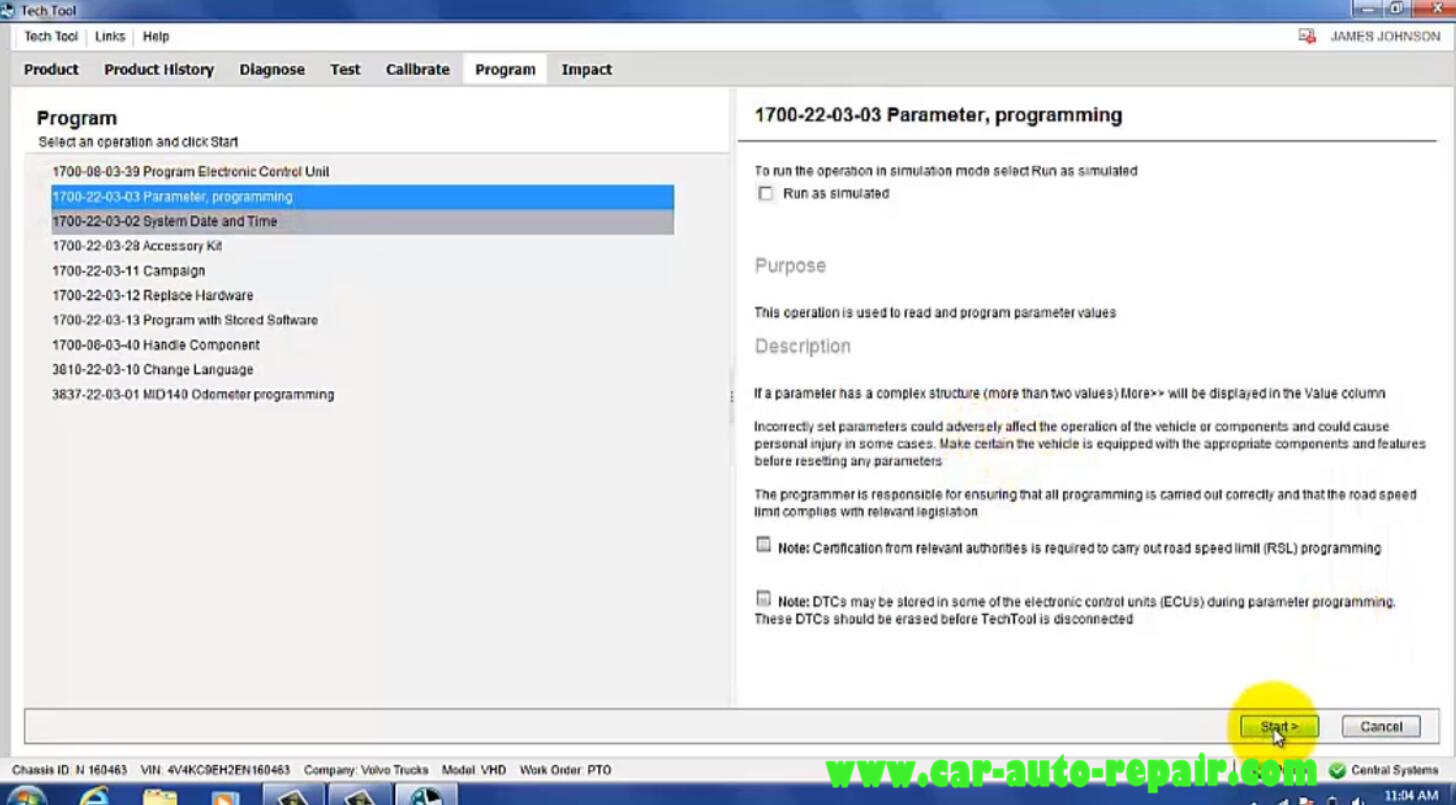This screenshot has height=805, width=1456.
Task: Click the note icon beside the DTCs note
Action: pyautogui.click(x=763, y=599)
